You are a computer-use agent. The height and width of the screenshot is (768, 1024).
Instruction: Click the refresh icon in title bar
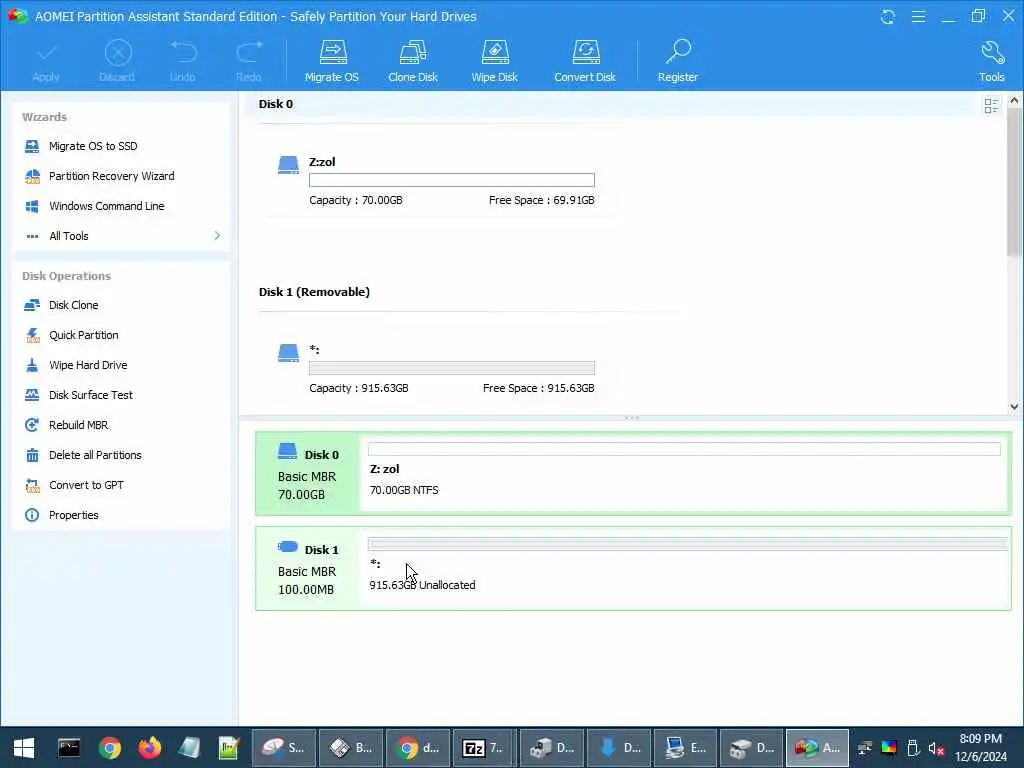point(888,16)
